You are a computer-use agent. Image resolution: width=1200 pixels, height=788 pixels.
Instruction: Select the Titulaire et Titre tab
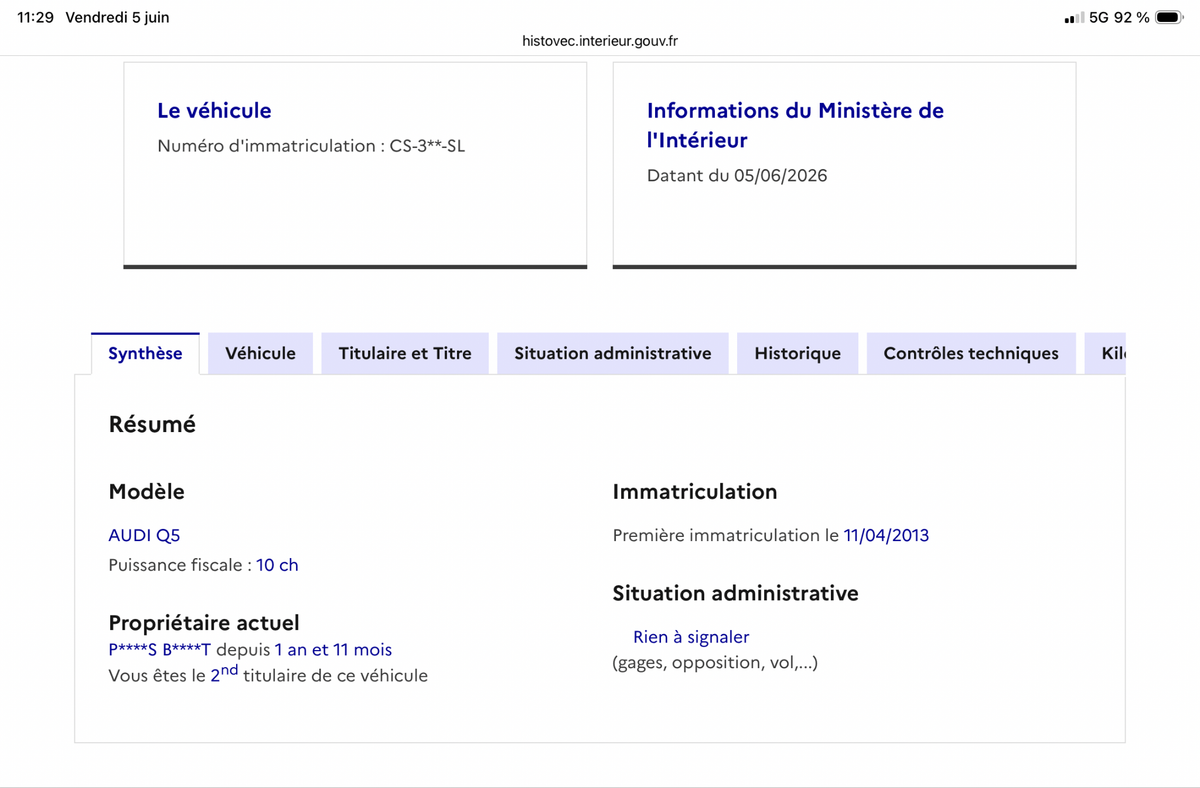click(x=405, y=353)
